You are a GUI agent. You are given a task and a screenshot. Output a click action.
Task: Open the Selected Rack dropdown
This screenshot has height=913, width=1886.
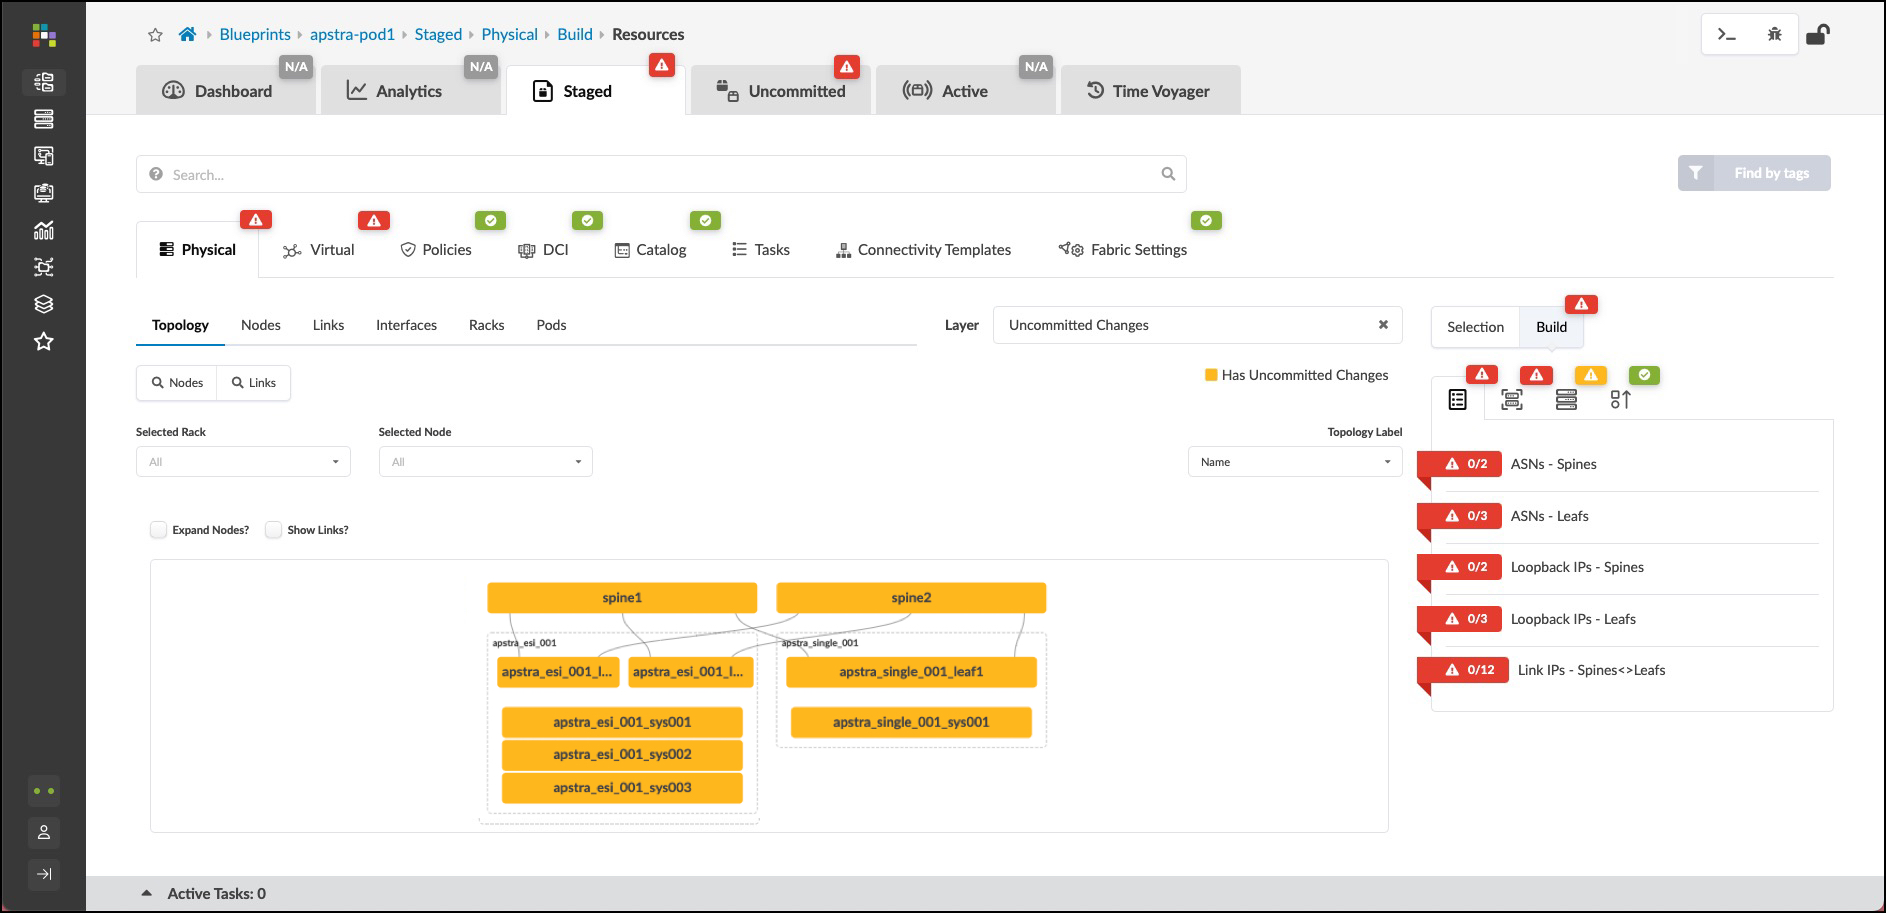[x=243, y=462]
